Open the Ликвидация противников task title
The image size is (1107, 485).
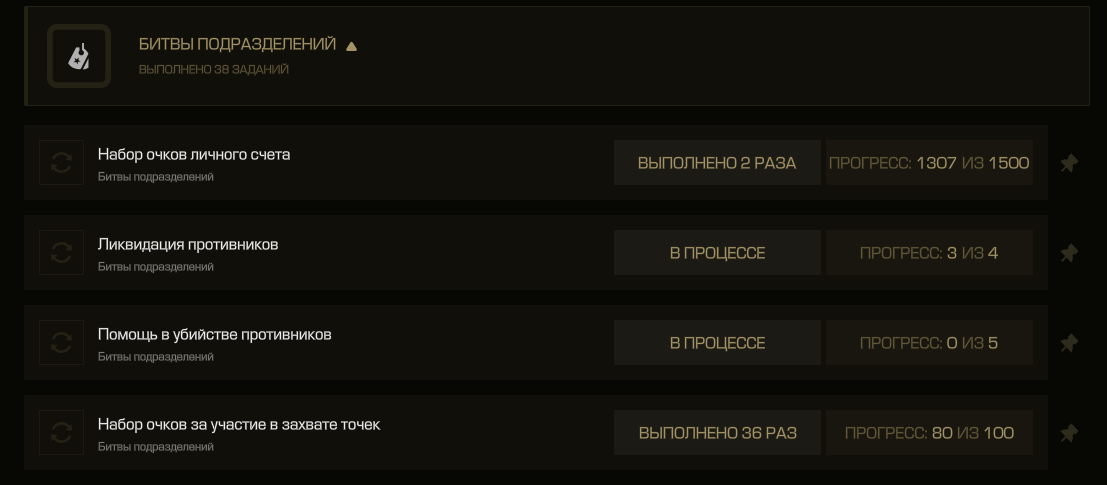click(188, 244)
